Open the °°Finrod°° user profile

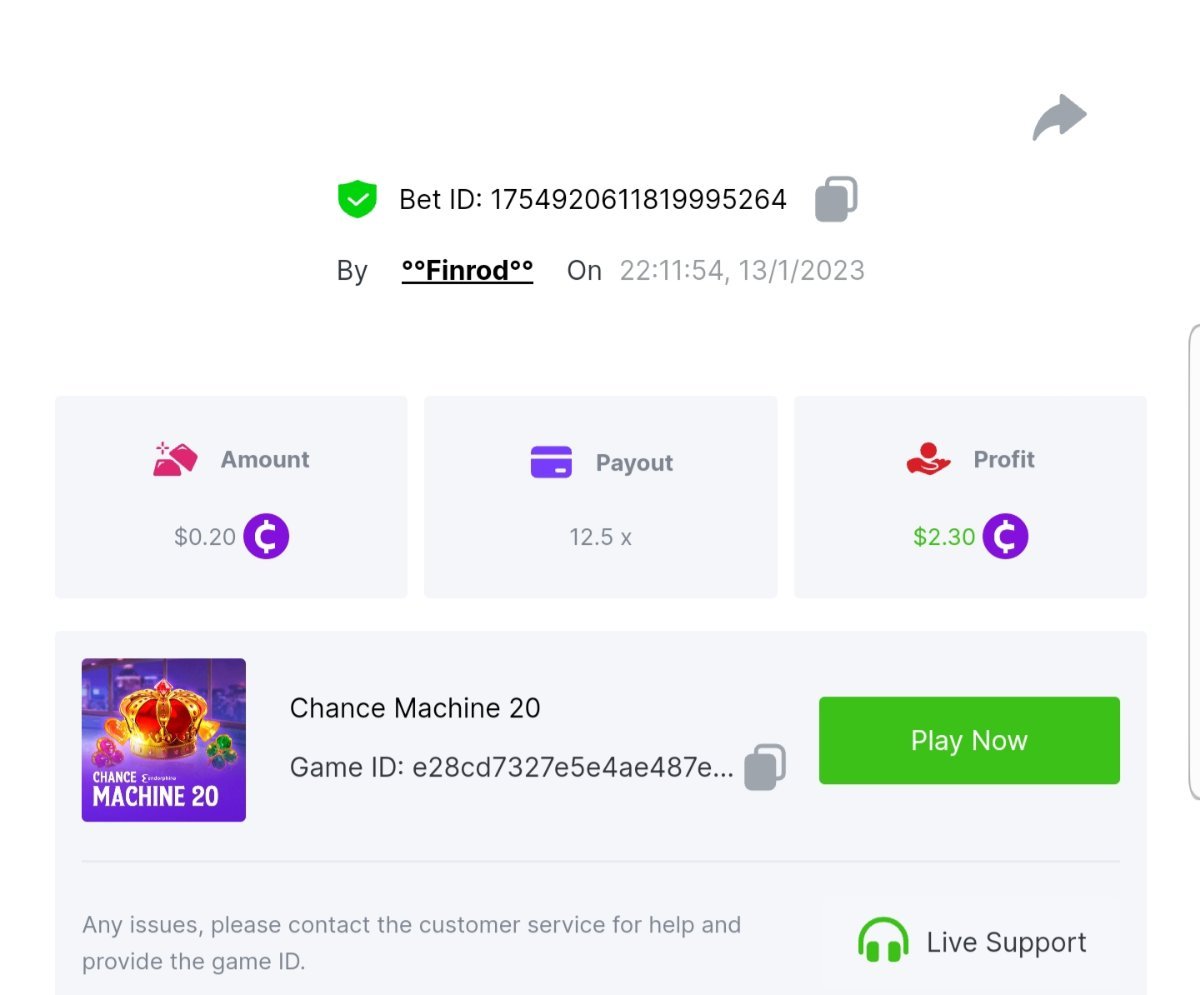[467, 271]
